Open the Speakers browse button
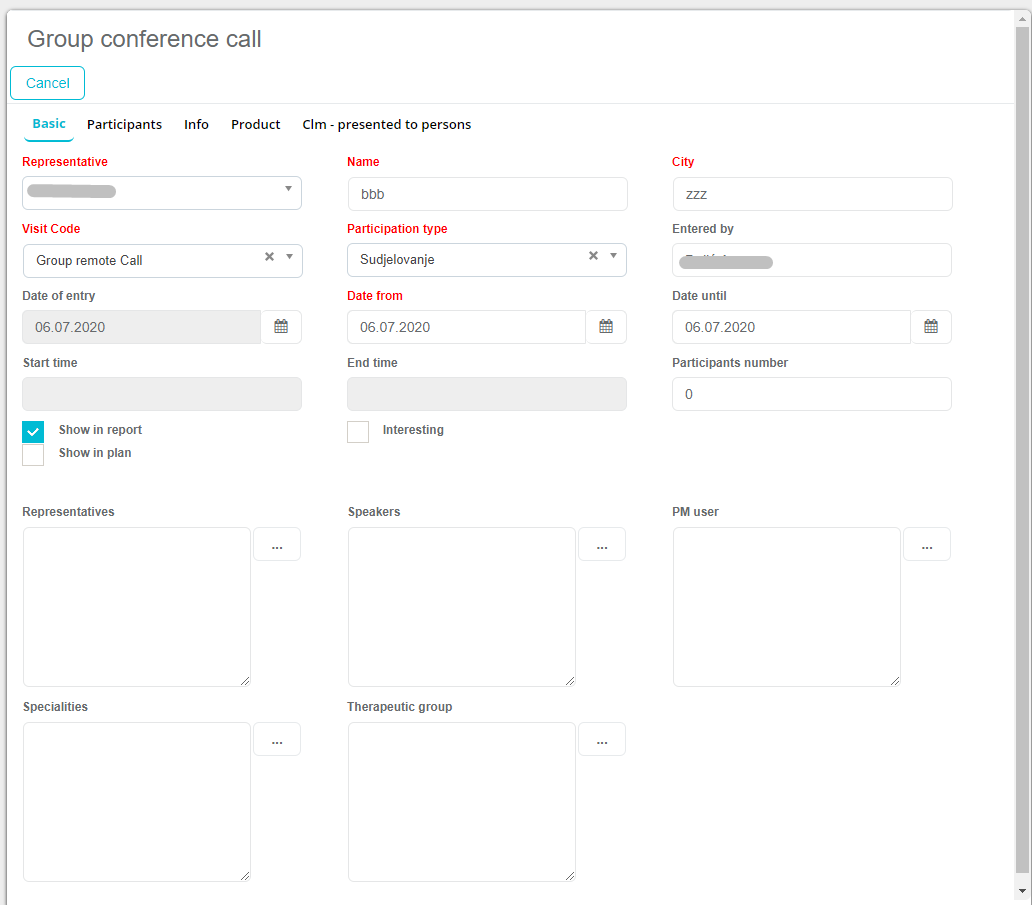Image resolution: width=1032 pixels, height=905 pixels. [x=602, y=545]
